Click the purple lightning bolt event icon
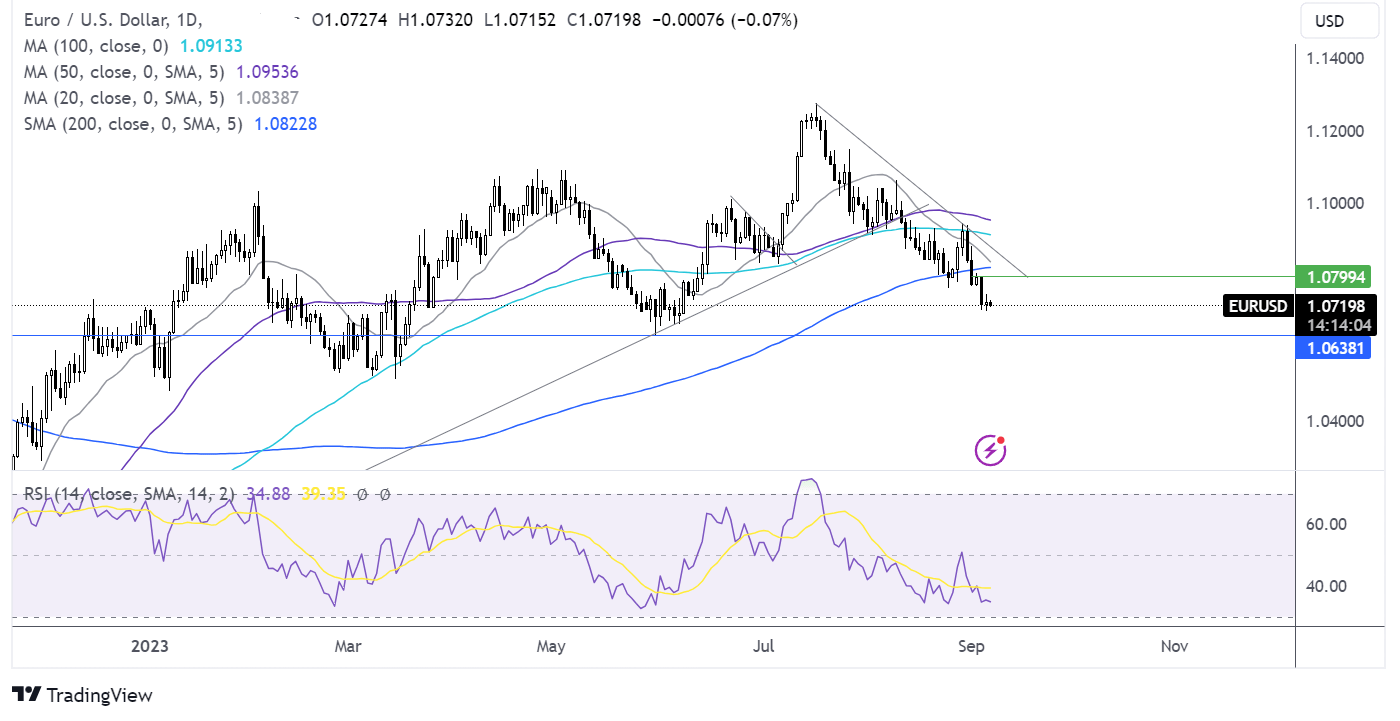1400x721 pixels. click(990, 451)
